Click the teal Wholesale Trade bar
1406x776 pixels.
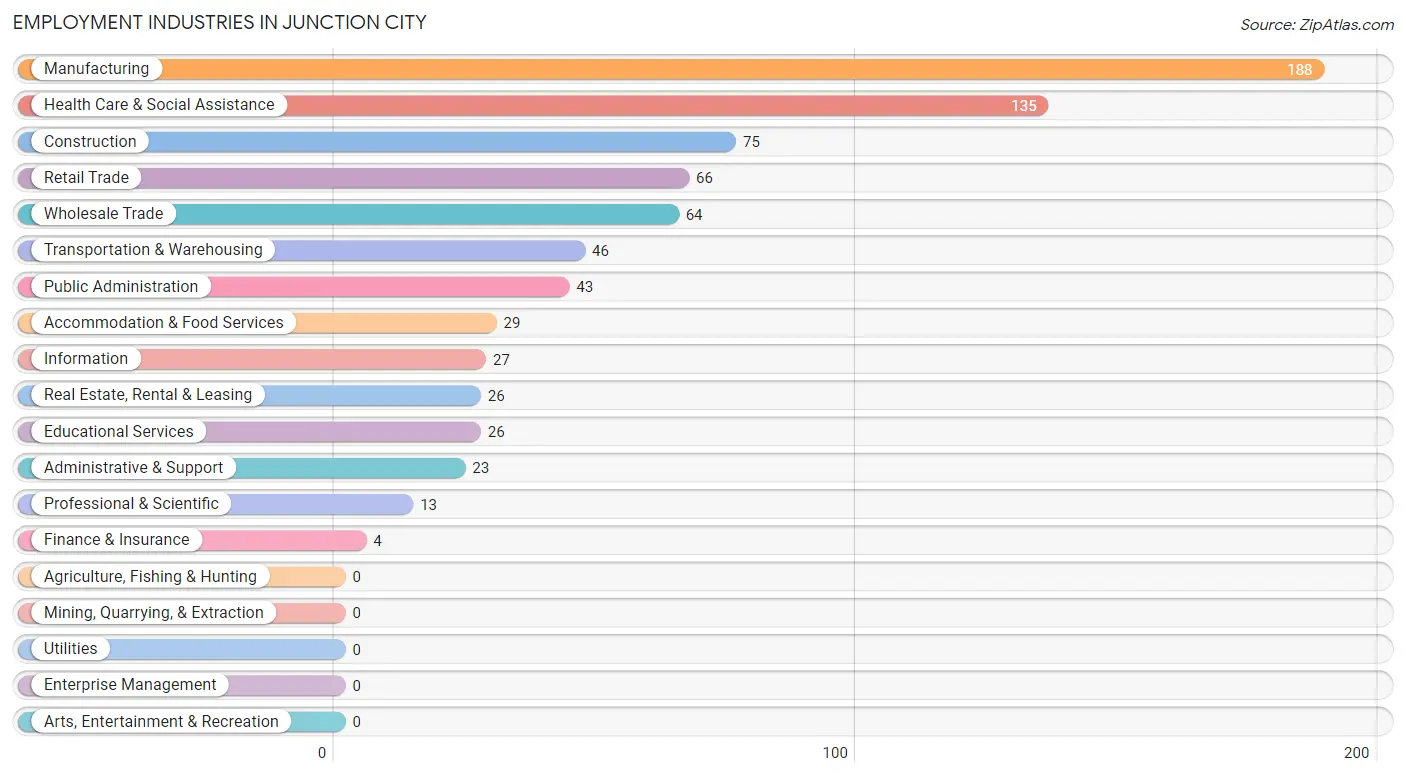[x=348, y=214]
